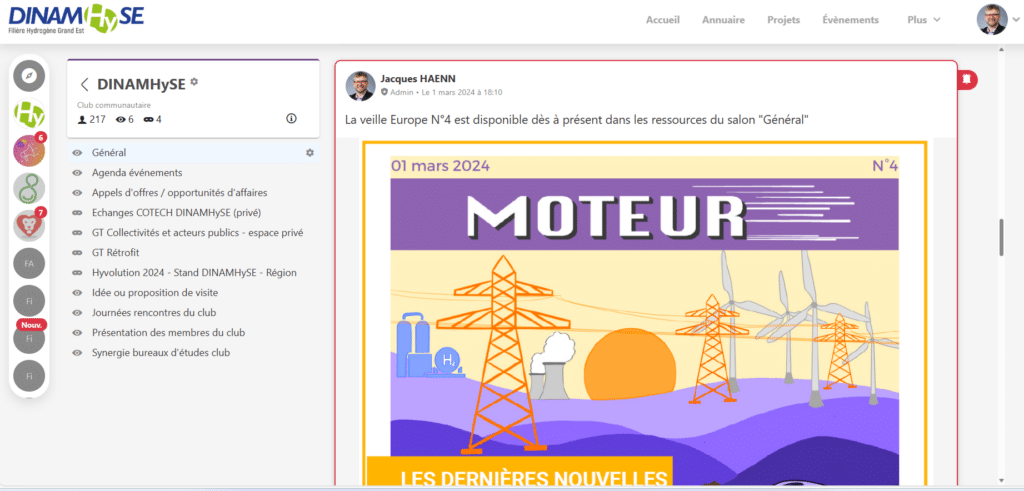Open the user profile photo in header
This screenshot has height=491, width=1024.
991,20
